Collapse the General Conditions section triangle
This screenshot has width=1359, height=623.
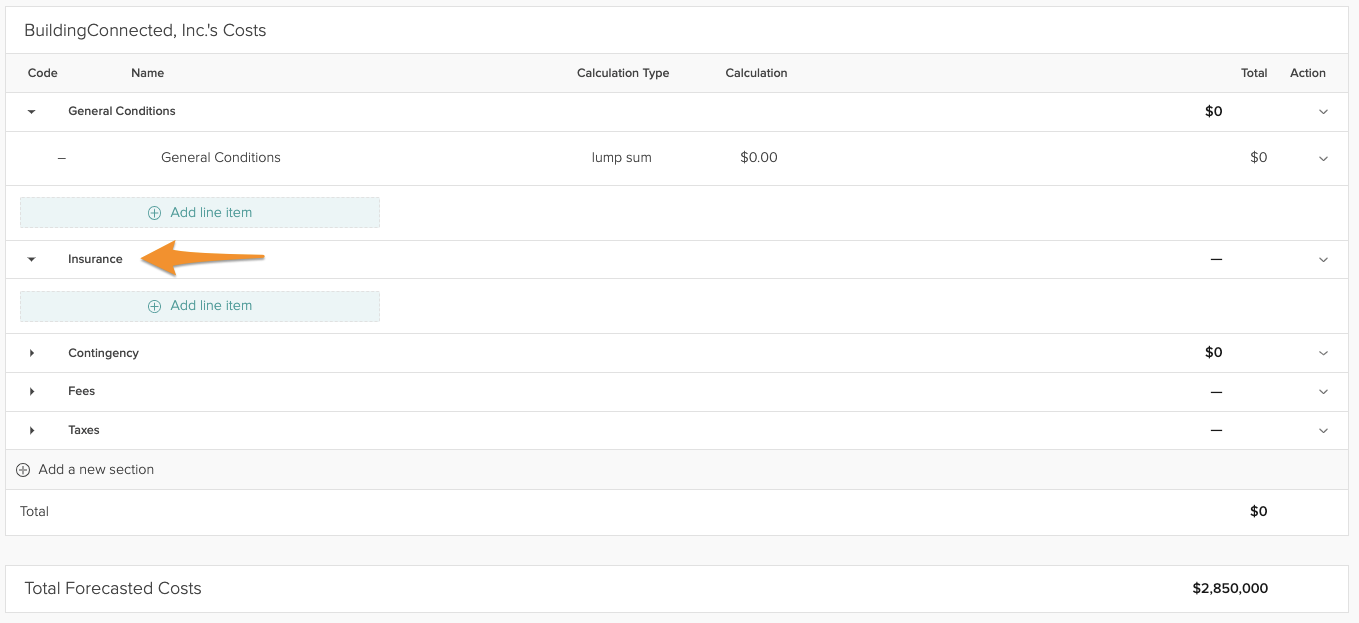tap(32, 112)
